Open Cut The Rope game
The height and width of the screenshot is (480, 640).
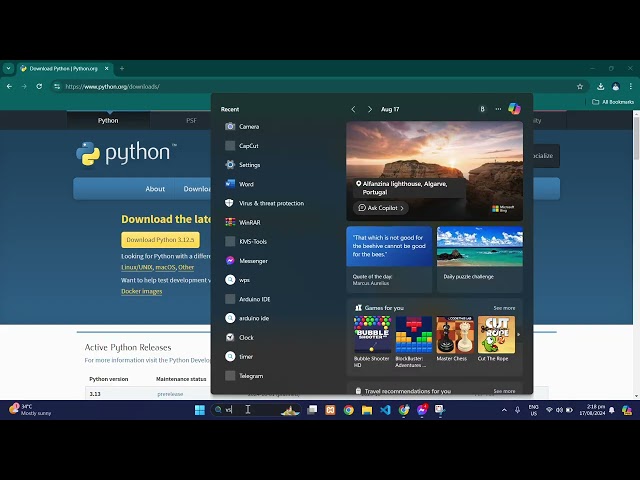click(496, 339)
